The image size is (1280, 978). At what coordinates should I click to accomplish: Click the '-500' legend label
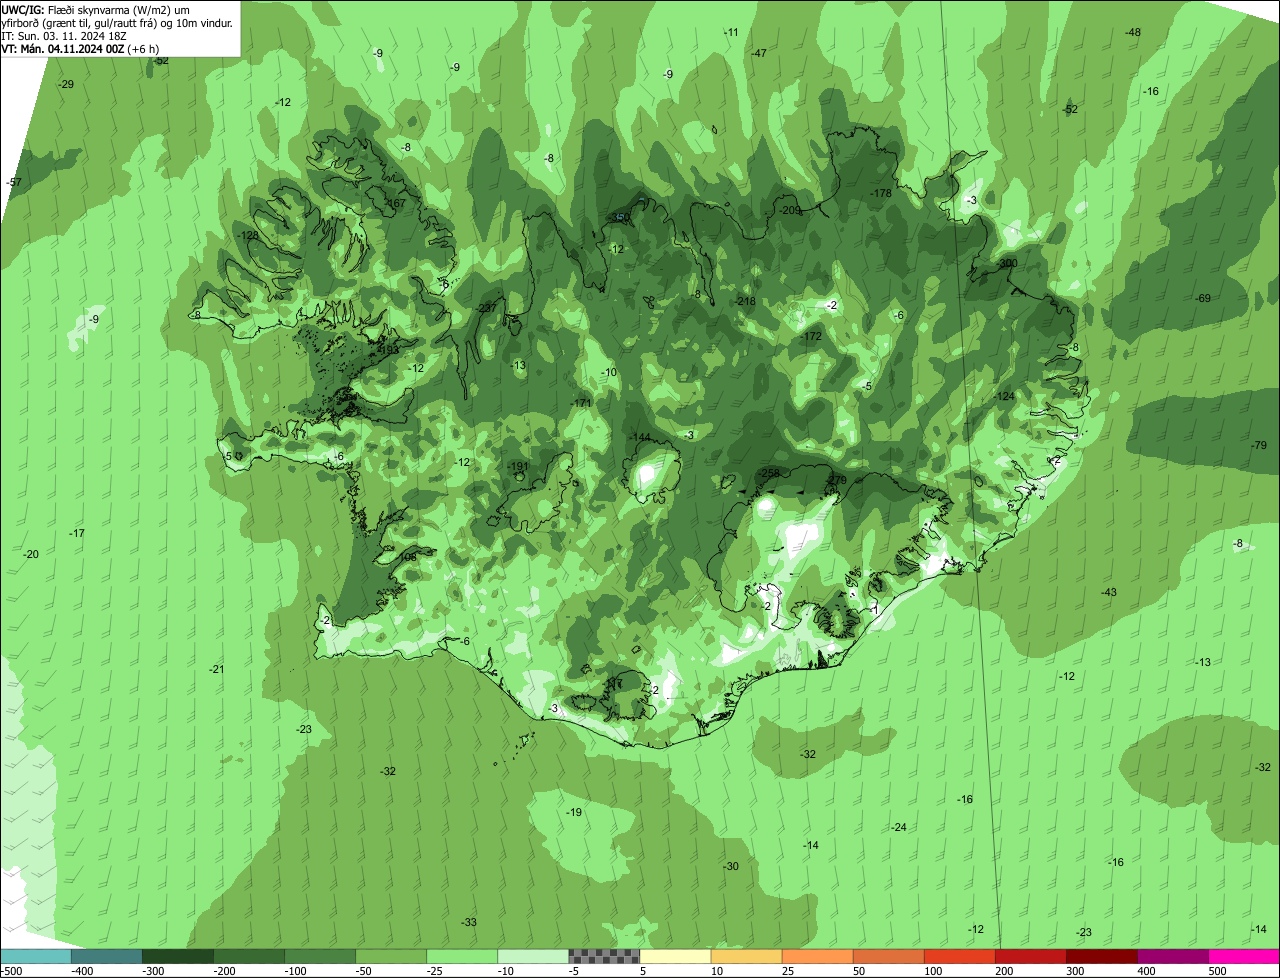12,970
